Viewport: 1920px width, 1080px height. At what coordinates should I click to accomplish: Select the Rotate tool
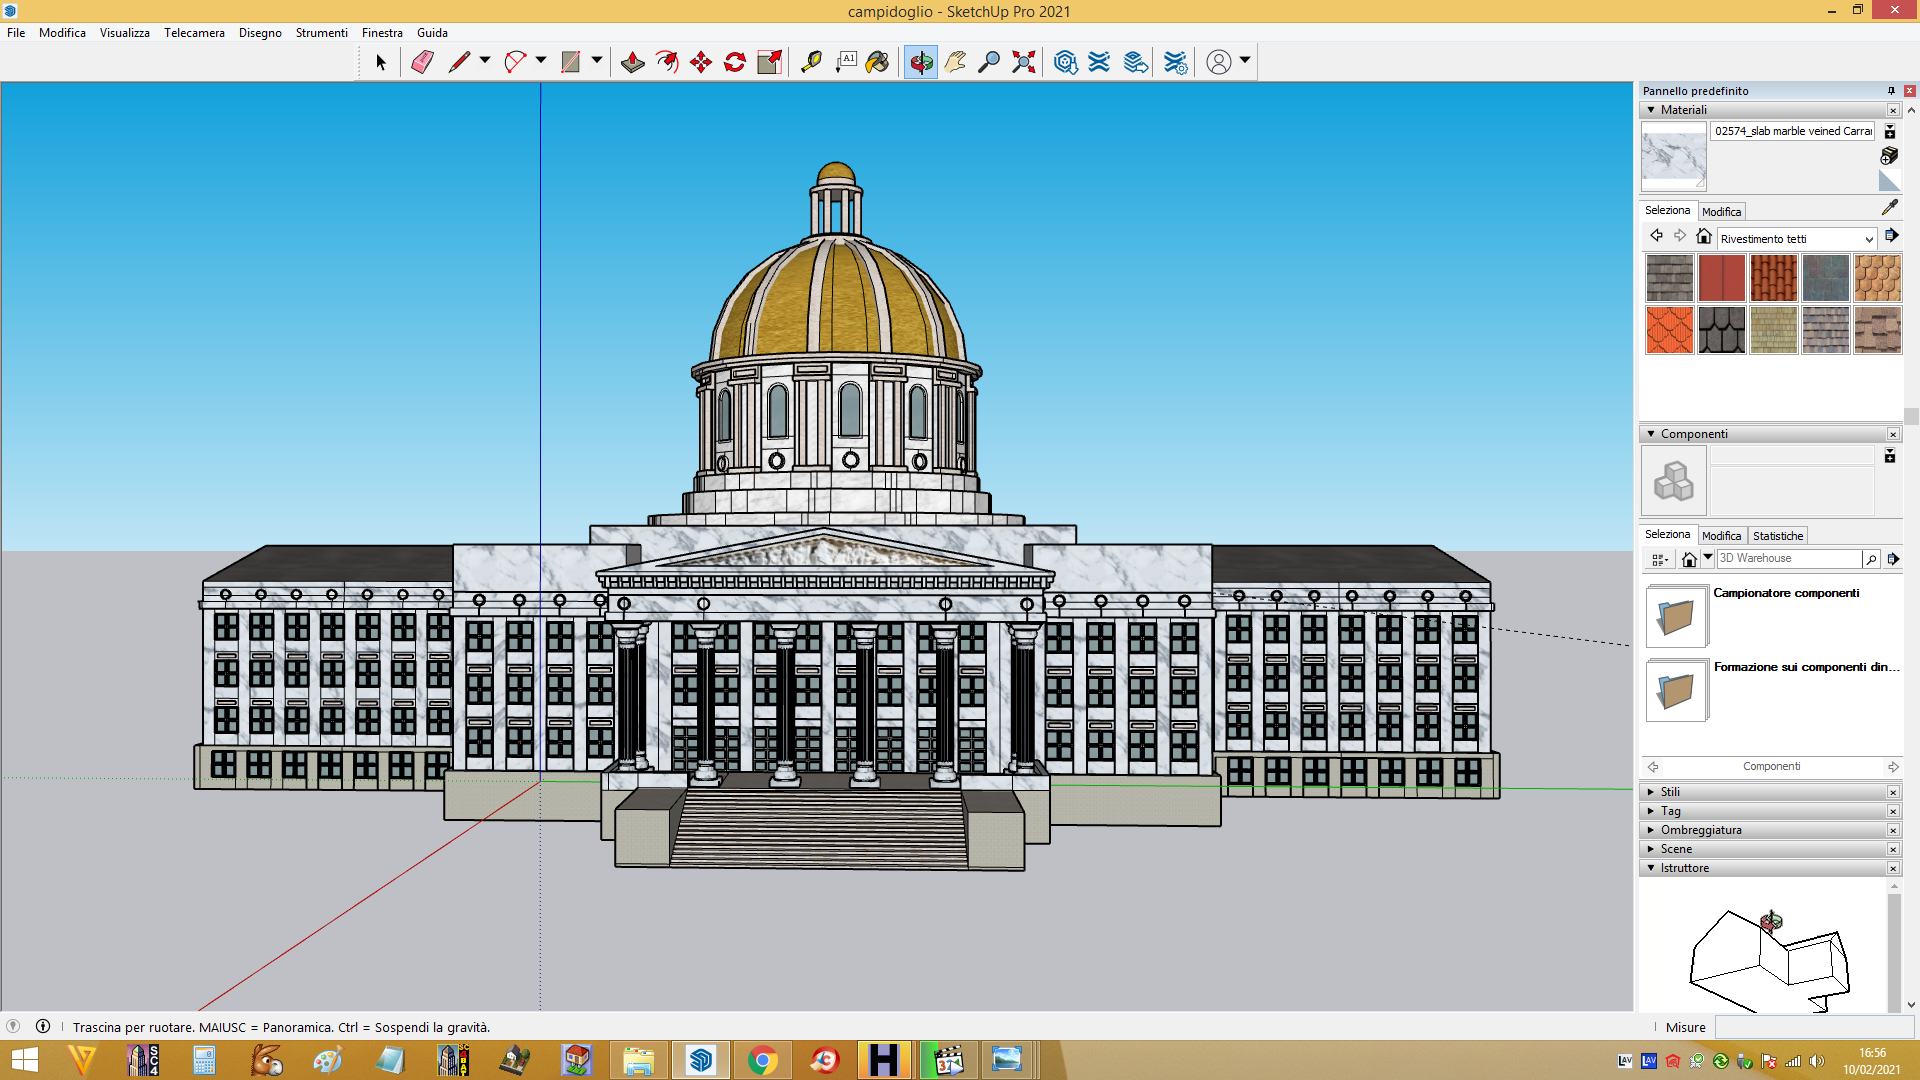735,62
